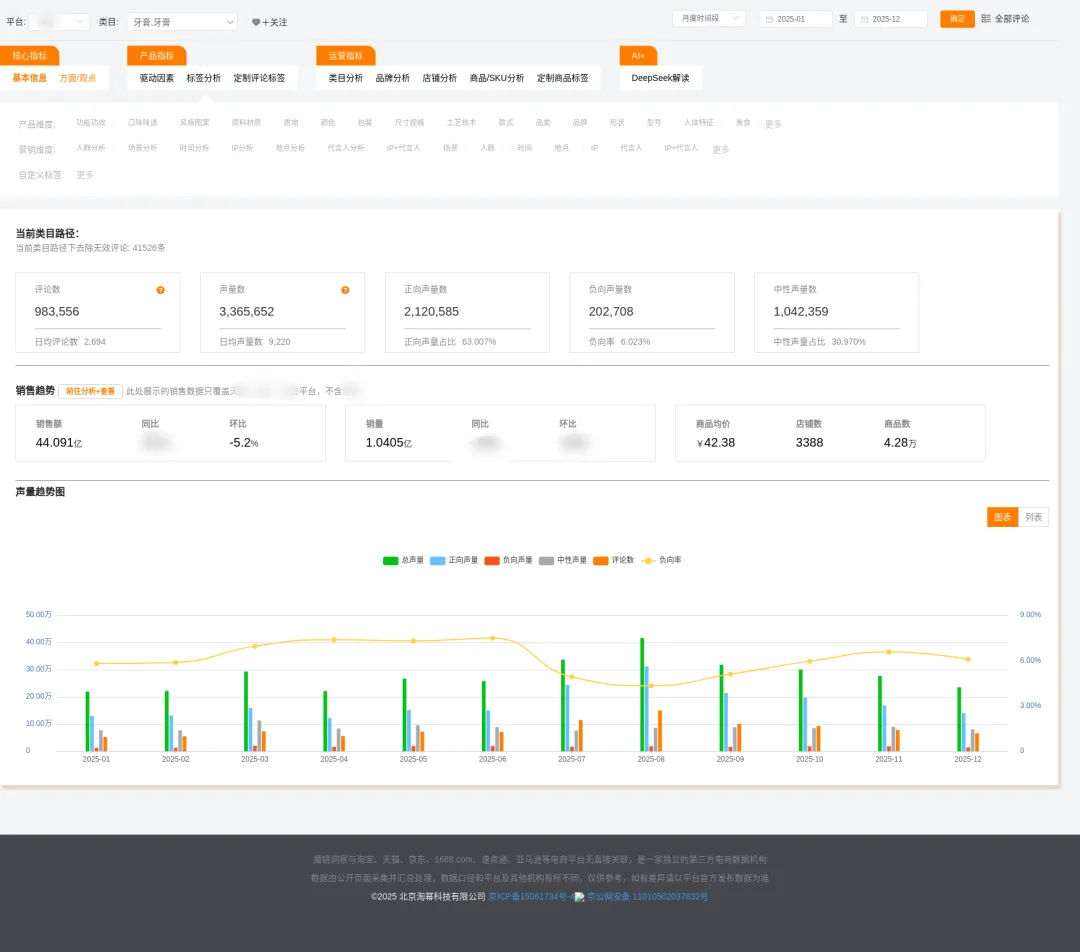Expand 更多 in the 营销维度 row
Viewport: 1080px width, 952px height.
pyautogui.click(x=720, y=149)
